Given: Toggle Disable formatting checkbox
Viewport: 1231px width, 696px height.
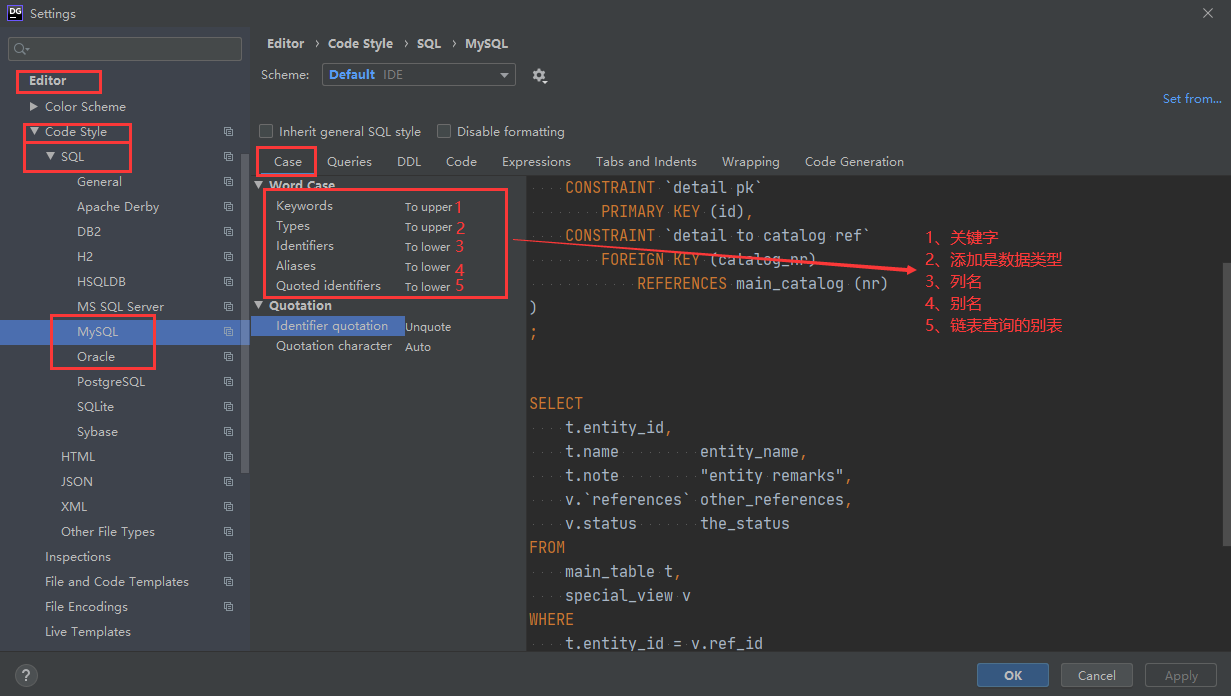Looking at the screenshot, I should (444, 131).
